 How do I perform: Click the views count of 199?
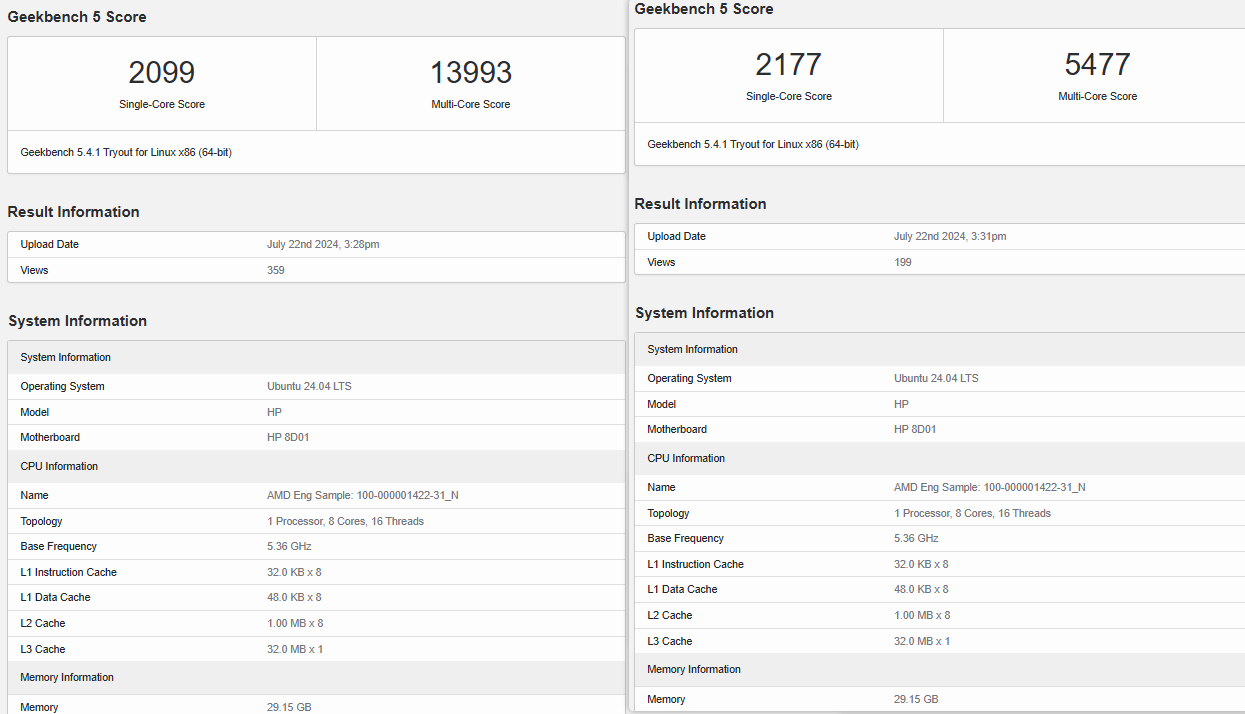pos(902,262)
